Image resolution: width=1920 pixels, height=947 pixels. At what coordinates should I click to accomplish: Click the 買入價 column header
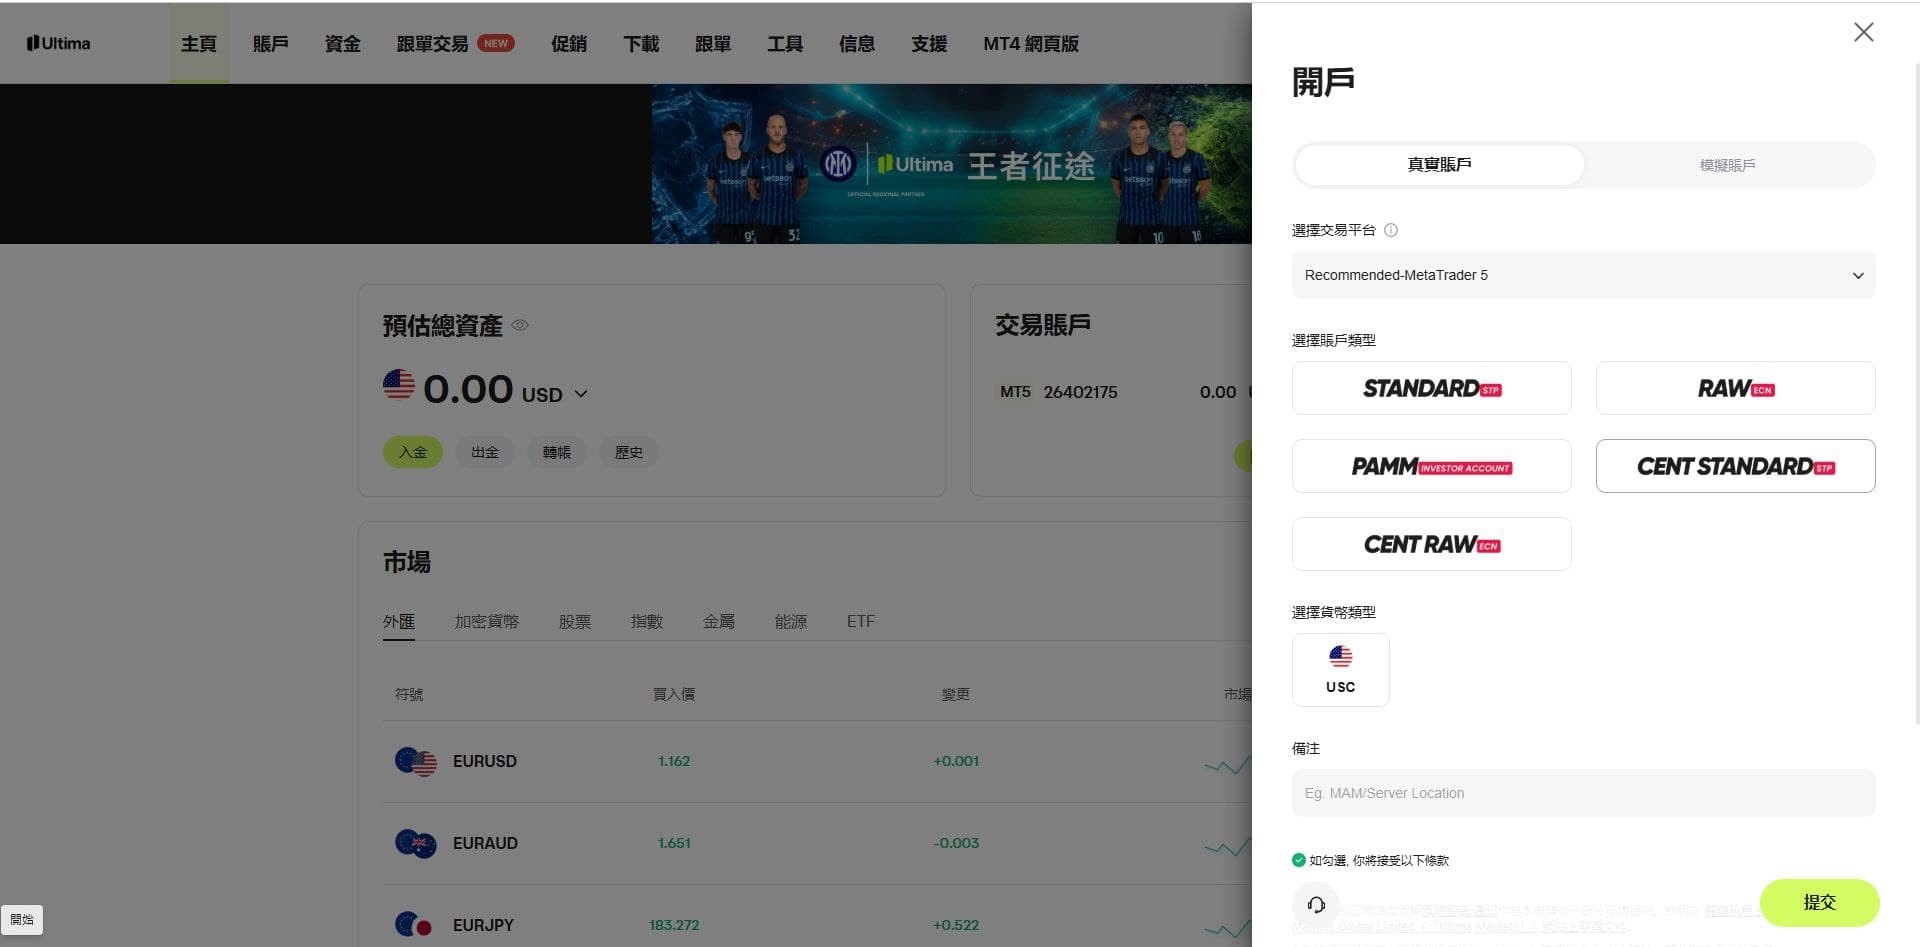pos(674,694)
